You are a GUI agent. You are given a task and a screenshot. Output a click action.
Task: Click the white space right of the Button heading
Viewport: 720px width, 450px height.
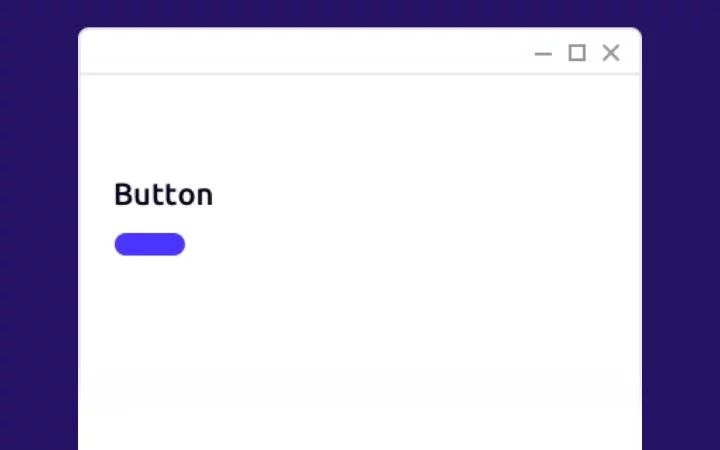400,194
